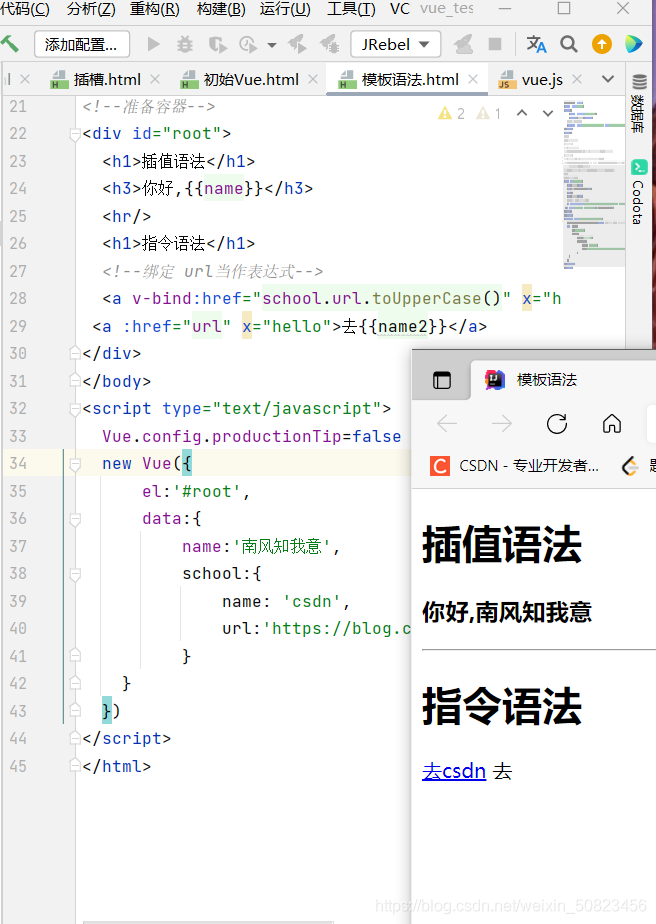Viewport: 656px width, 924px height.
Task: Click the browser refresh icon
Action: 557,423
